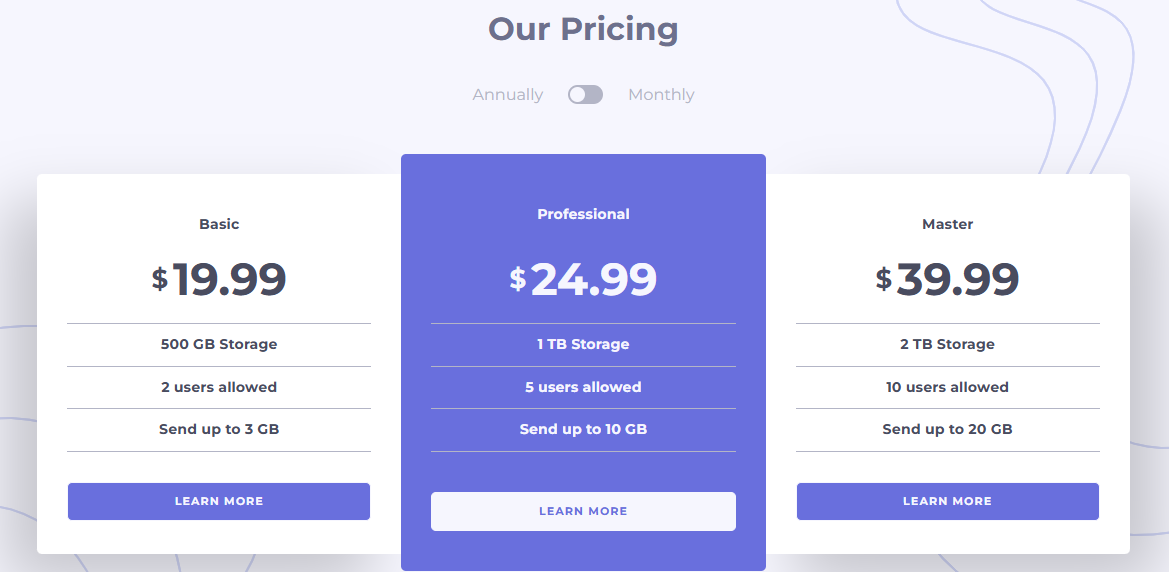Image resolution: width=1169 pixels, height=572 pixels.
Task: Click the Basic plan title
Action: coord(219,224)
